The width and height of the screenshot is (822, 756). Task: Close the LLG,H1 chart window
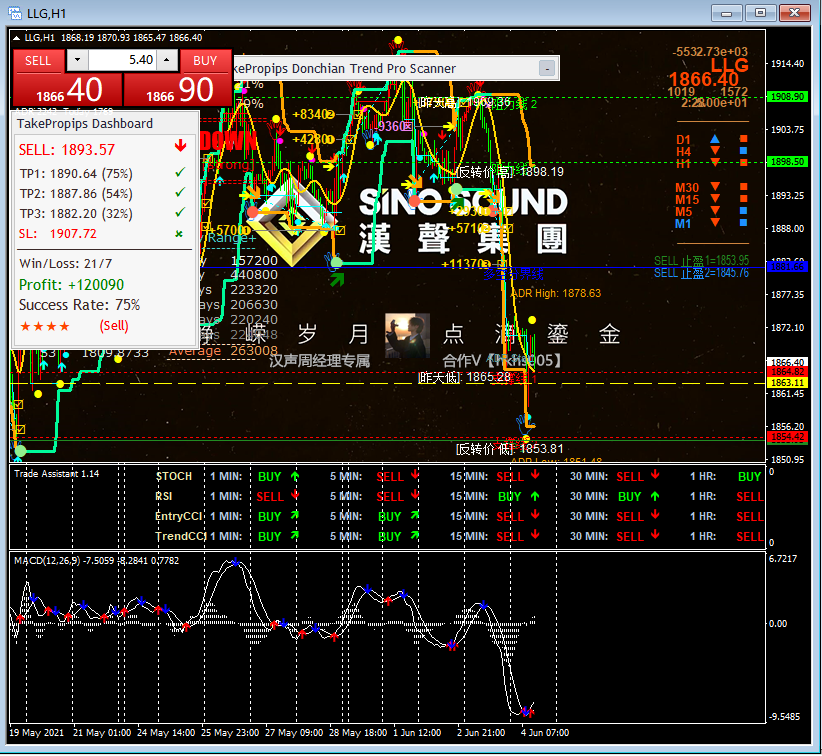pyautogui.click(x=794, y=13)
